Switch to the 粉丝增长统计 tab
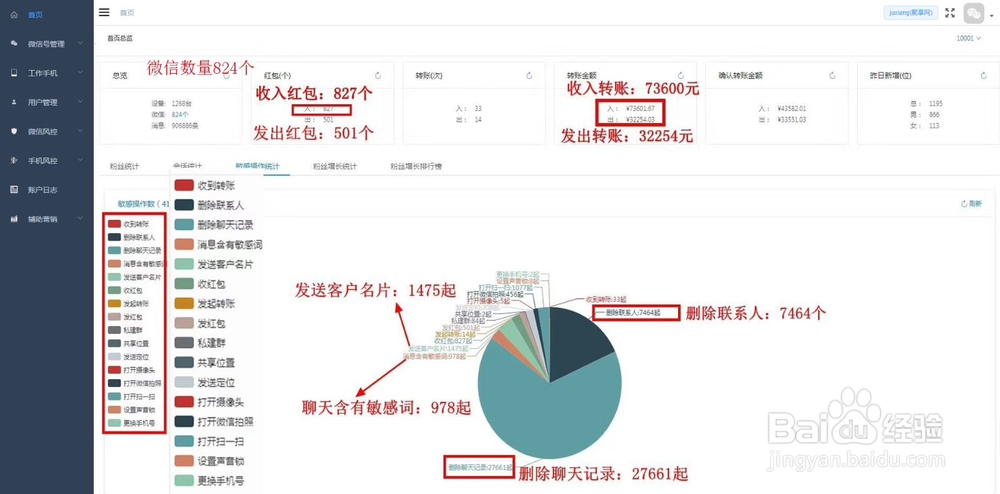This screenshot has width=1000, height=494. coord(334,166)
